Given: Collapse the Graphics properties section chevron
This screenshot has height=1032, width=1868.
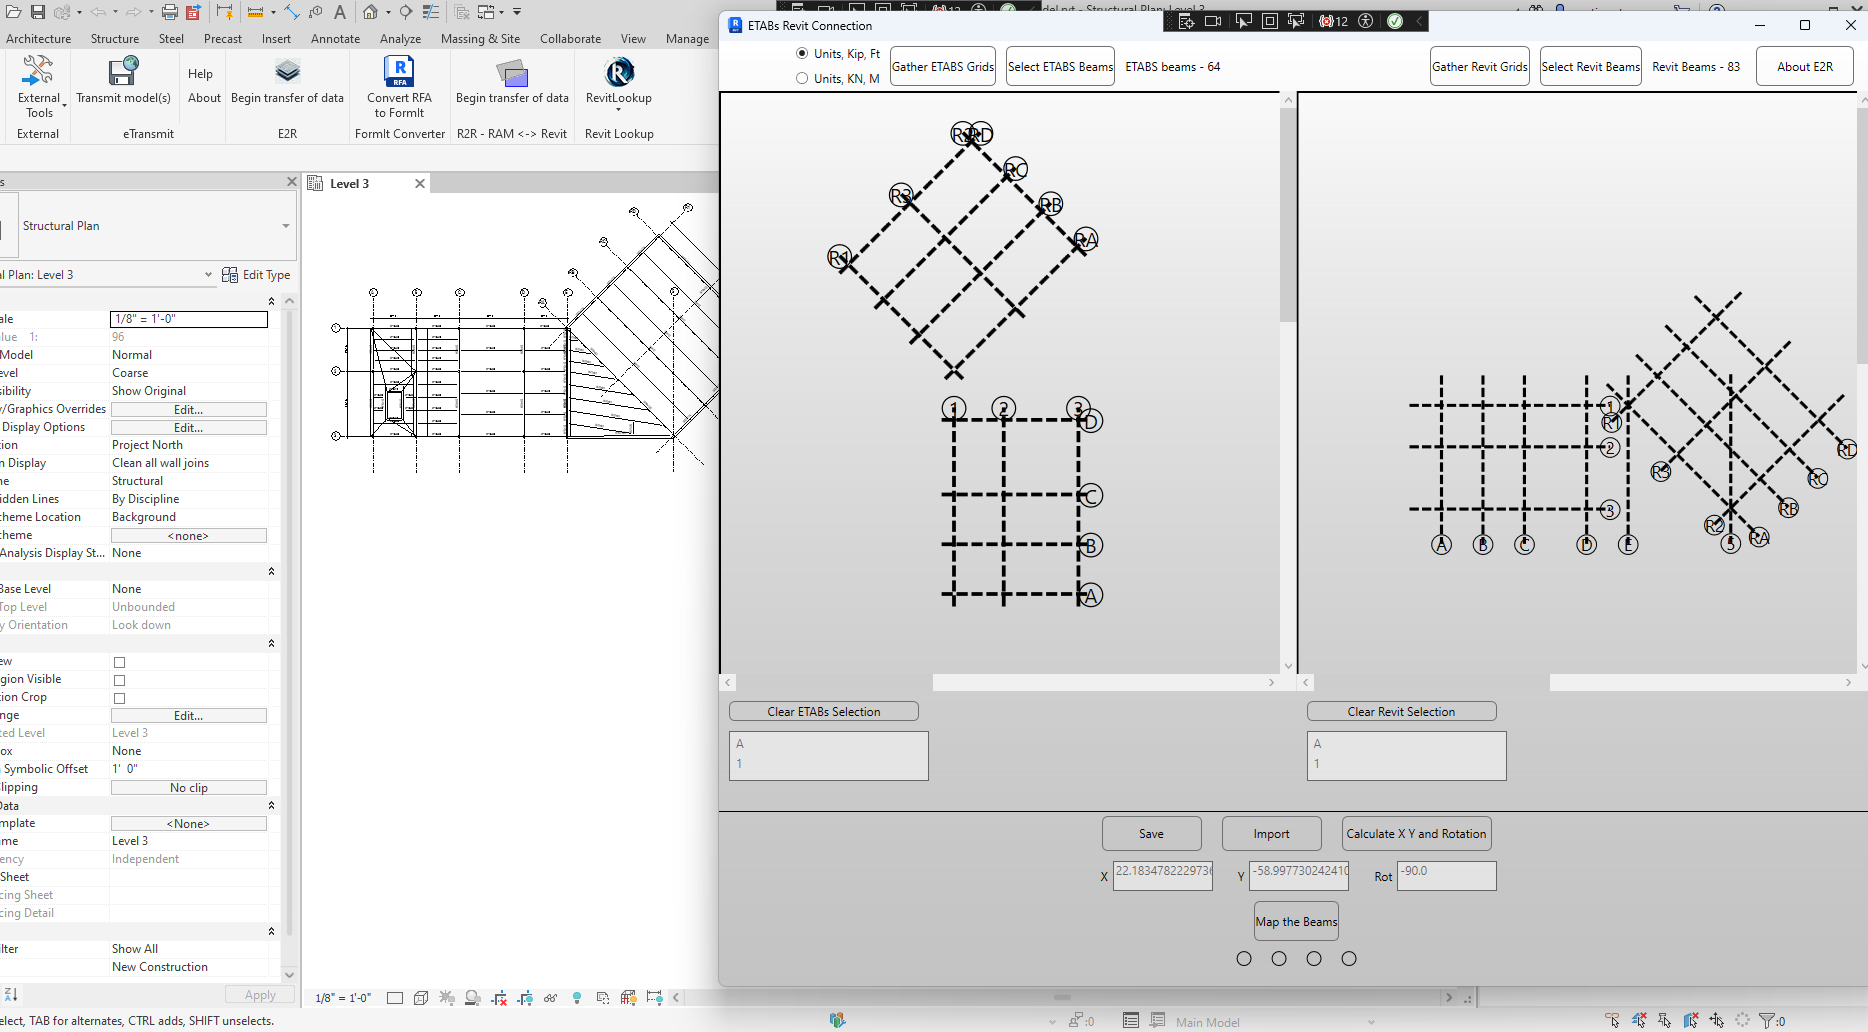Looking at the screenshot, I should click(271, 301).
